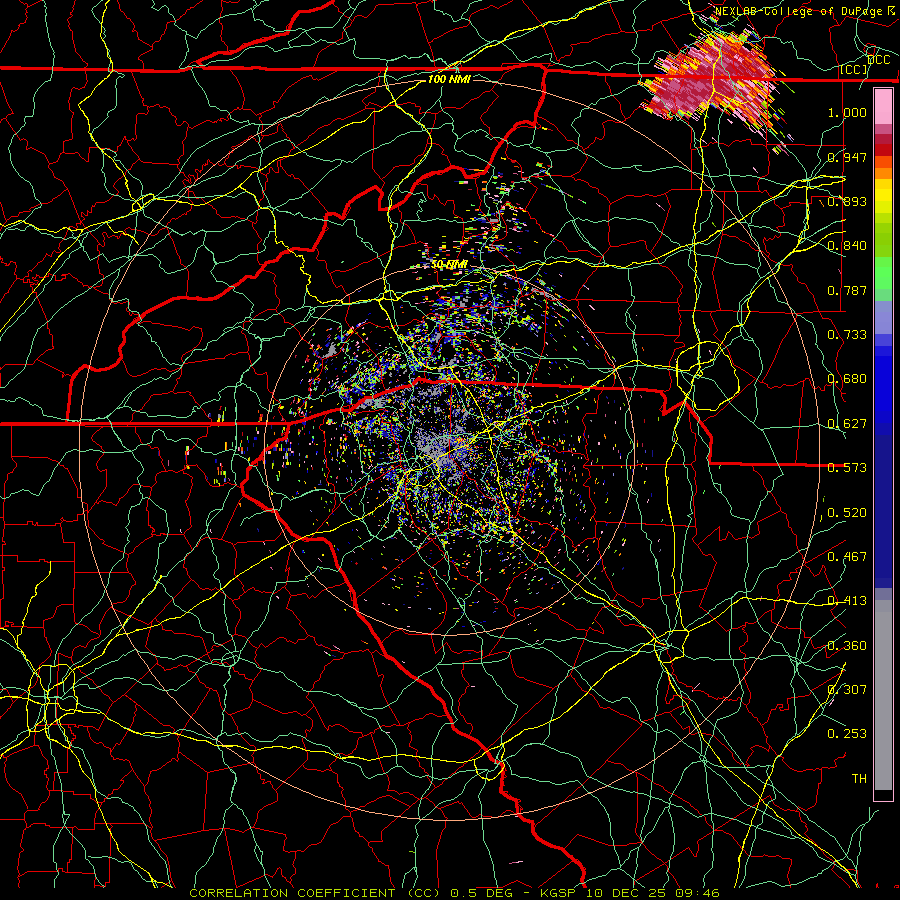Screen dimensions: 900x900
Task: Click the TH threshold label on scale
Action: pos(859,779)
